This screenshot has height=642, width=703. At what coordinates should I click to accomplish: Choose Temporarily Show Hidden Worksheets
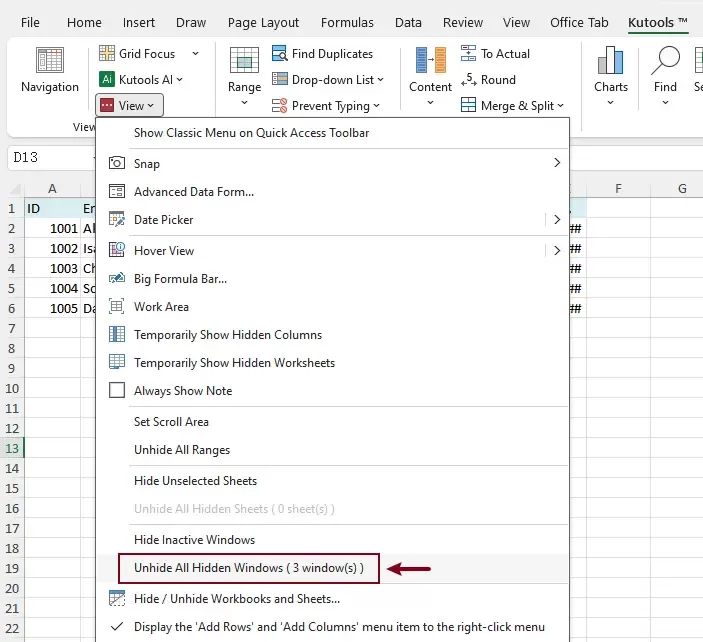pyautogui.click(x=332, y=363)
